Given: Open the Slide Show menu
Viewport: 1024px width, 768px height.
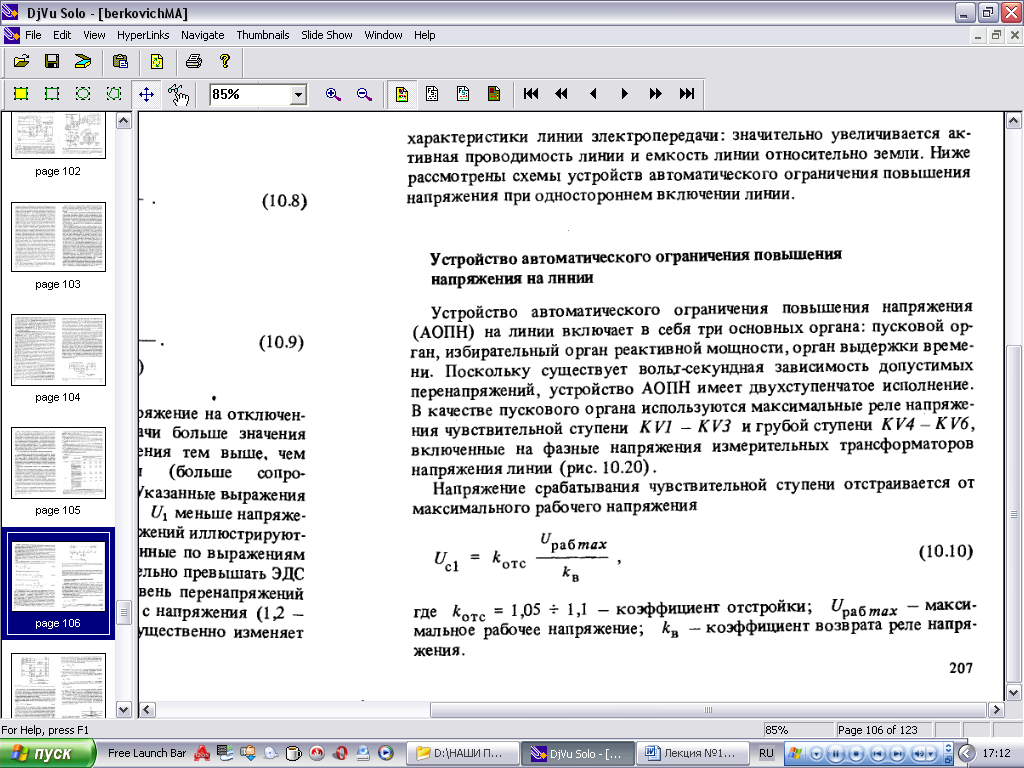Looking at the screenshot, I should (x=327, y=35).
